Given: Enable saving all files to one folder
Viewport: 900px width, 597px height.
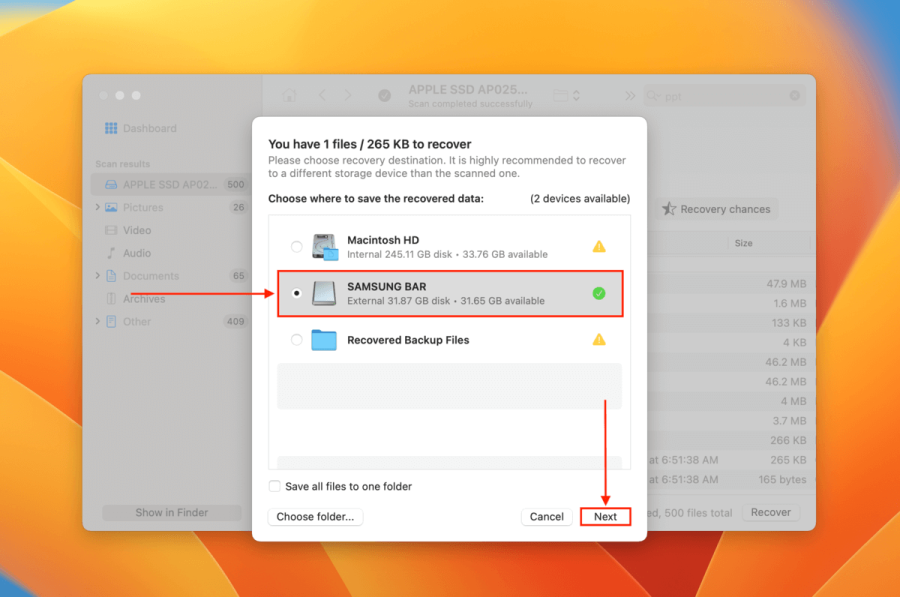Looking at the screenshot, I should [274, 486].
